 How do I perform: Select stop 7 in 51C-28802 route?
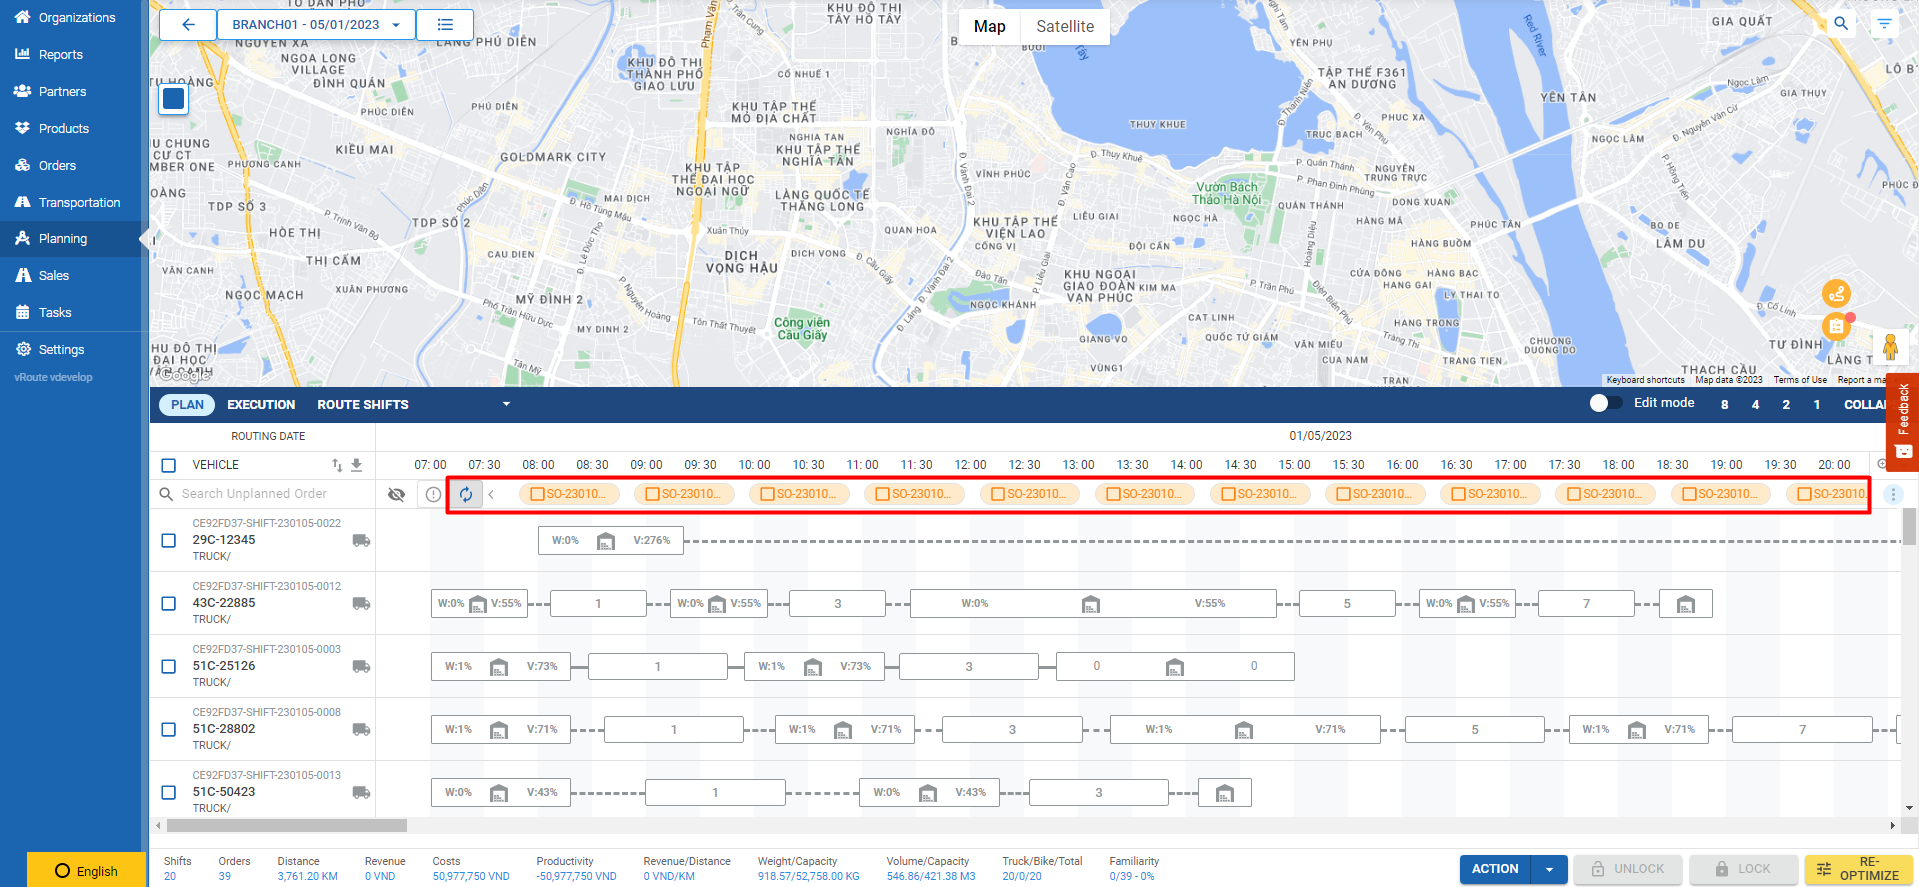(x=1802, y=729)
